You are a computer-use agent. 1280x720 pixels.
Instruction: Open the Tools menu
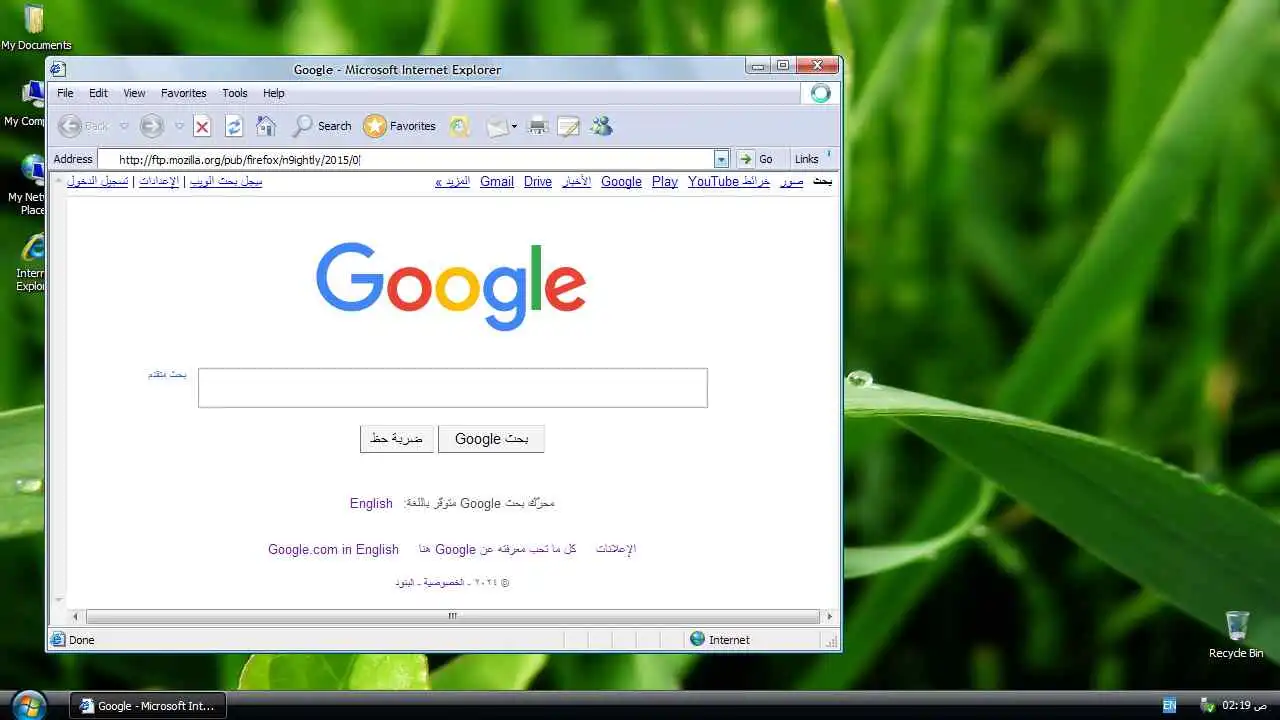click(235, 93)
